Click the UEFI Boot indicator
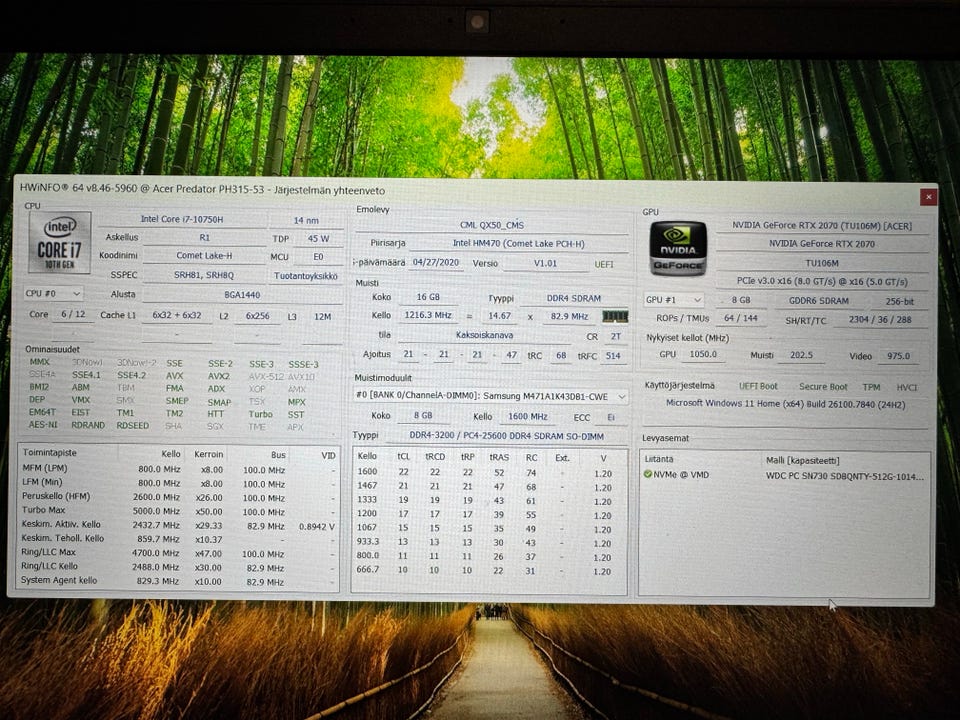The width and height of the screenshot is (960, 720). (x=758, y=386)
